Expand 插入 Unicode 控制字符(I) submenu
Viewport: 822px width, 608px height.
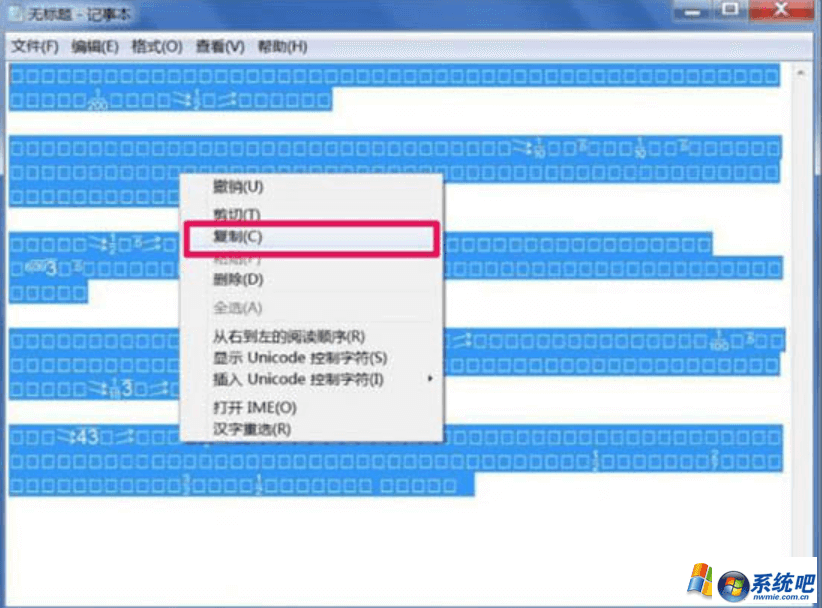311,379
